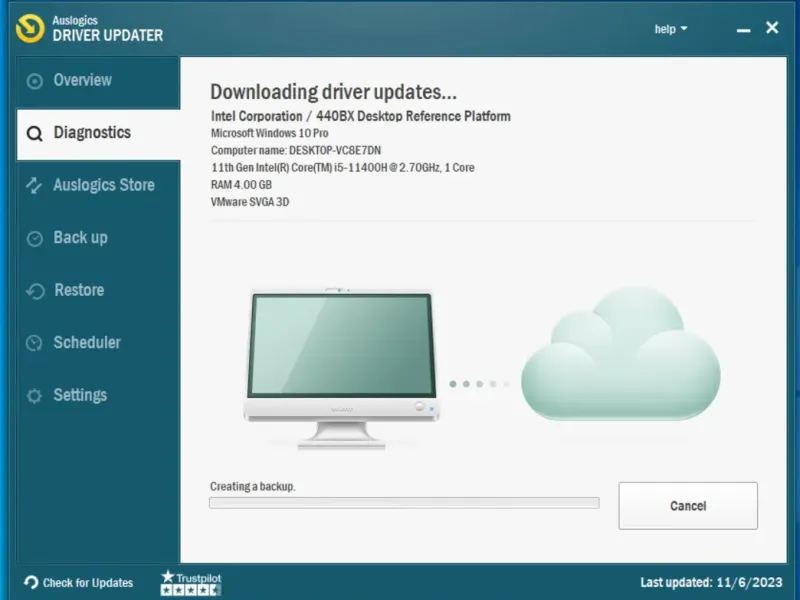
Task: Click the Auslogics Driver Updater logo icon
Action: (30, 29)
